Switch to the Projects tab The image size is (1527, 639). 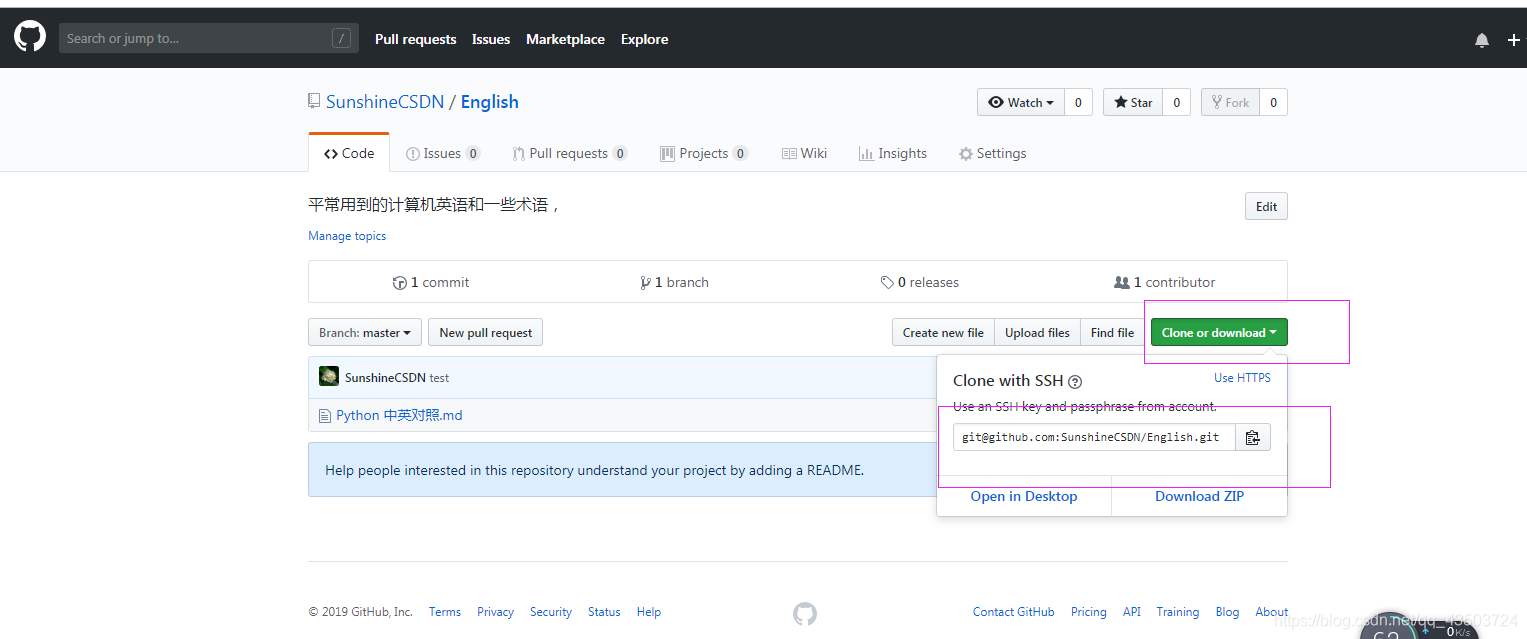[x=704, y=153]
